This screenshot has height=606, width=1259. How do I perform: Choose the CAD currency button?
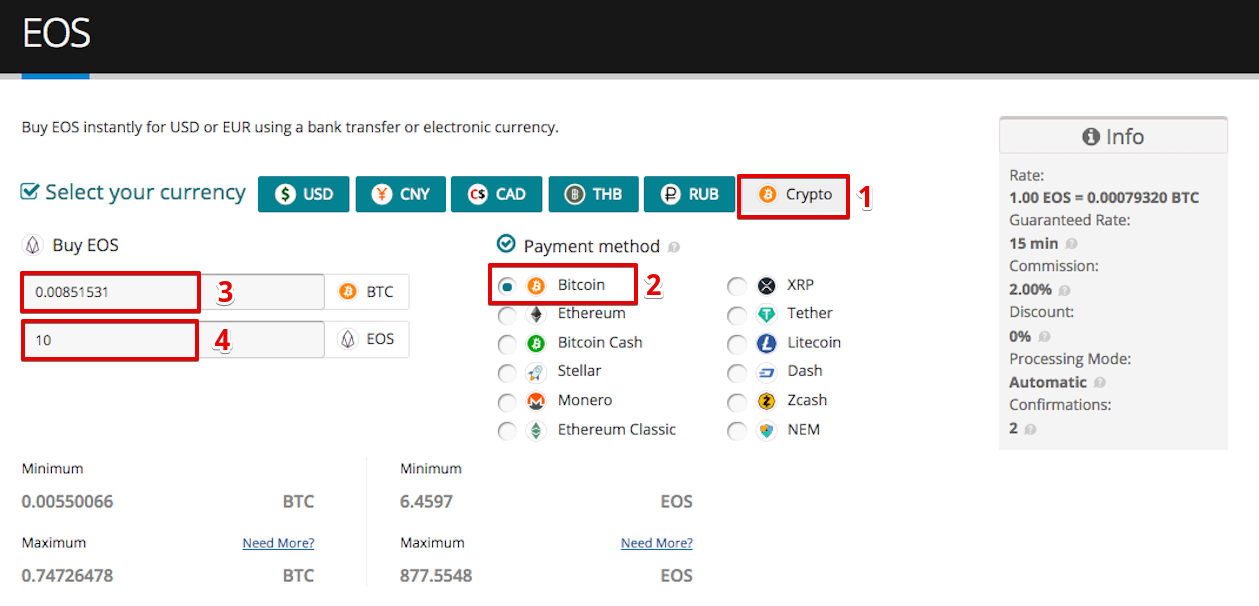(x=496, y=194)
